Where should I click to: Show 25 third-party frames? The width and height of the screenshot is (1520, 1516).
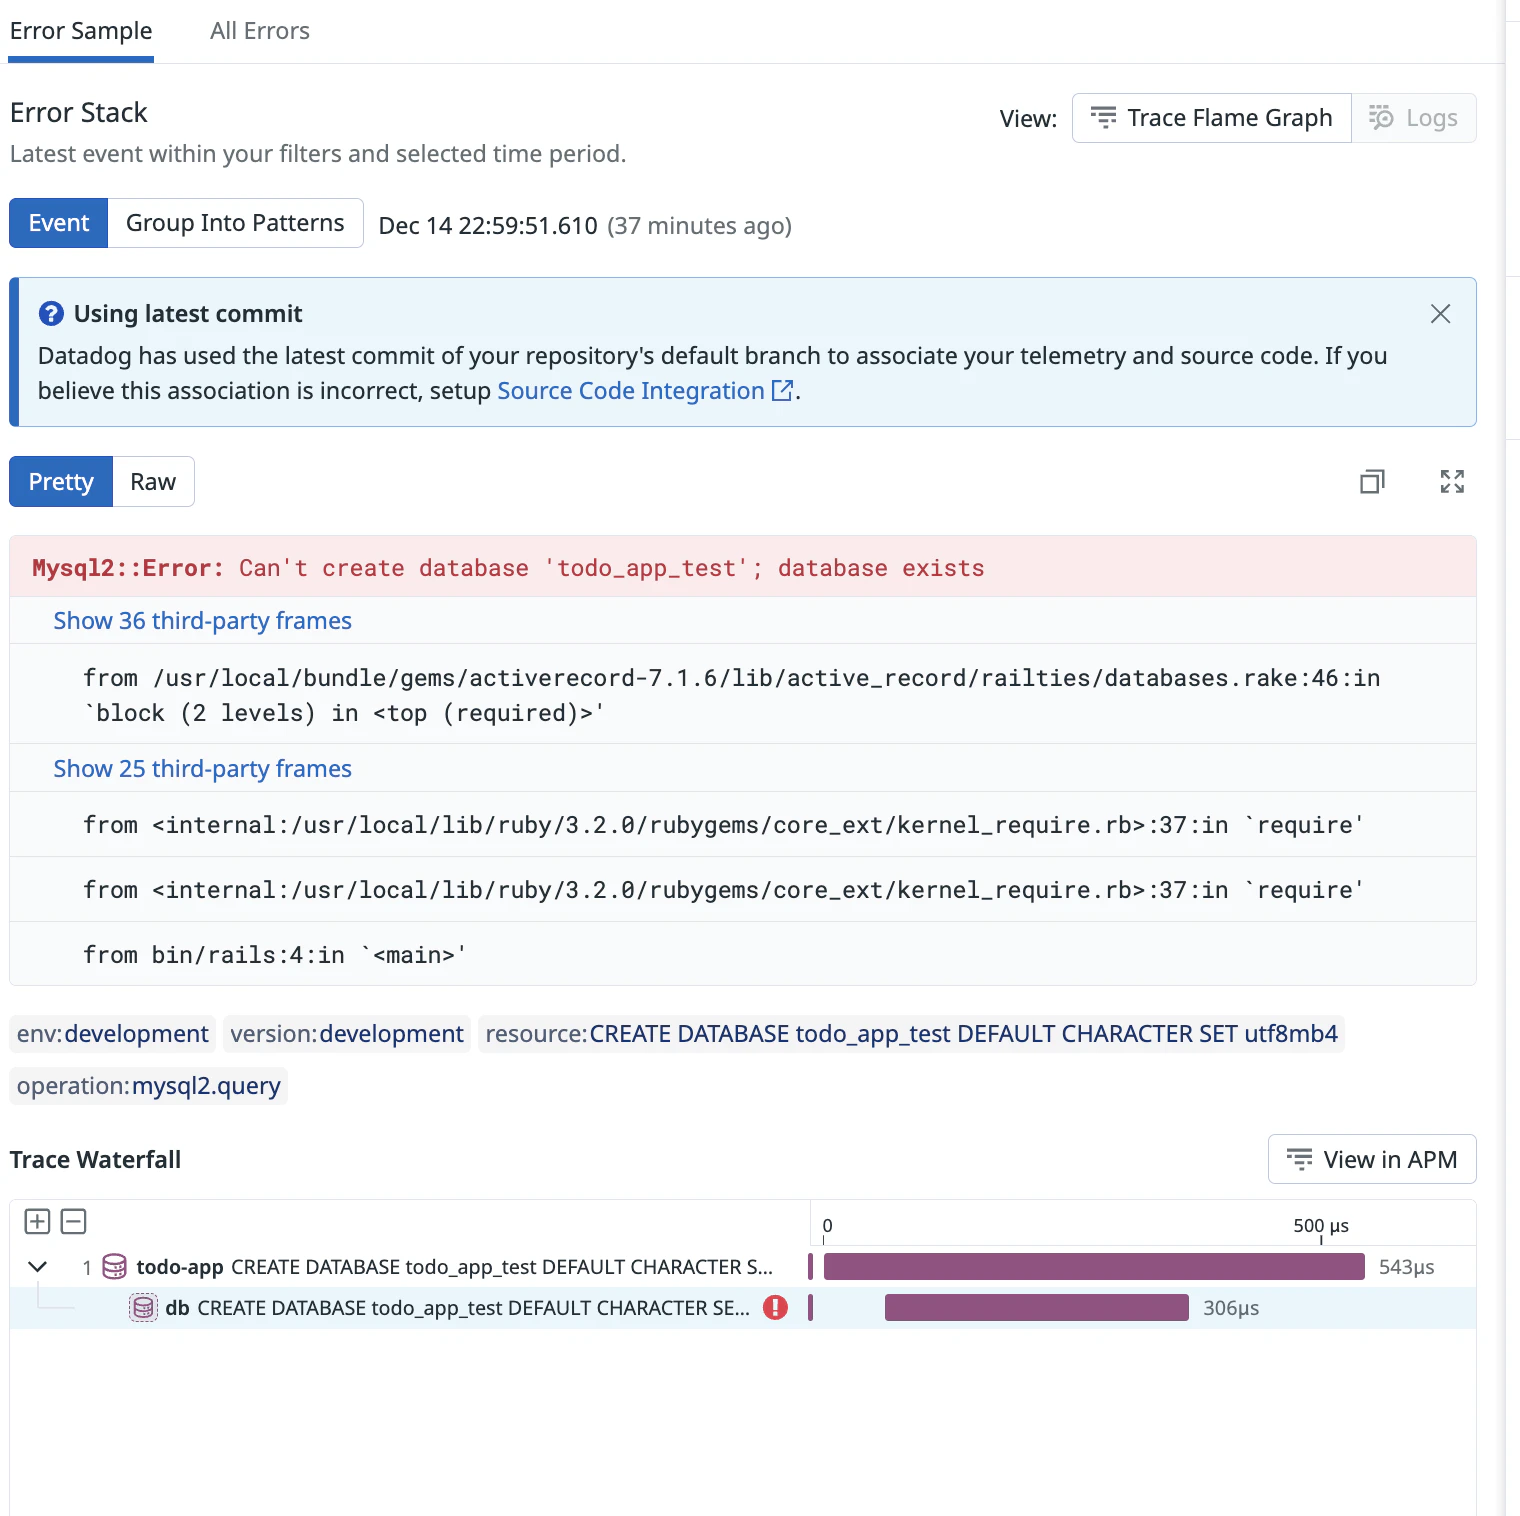(203, 769)
